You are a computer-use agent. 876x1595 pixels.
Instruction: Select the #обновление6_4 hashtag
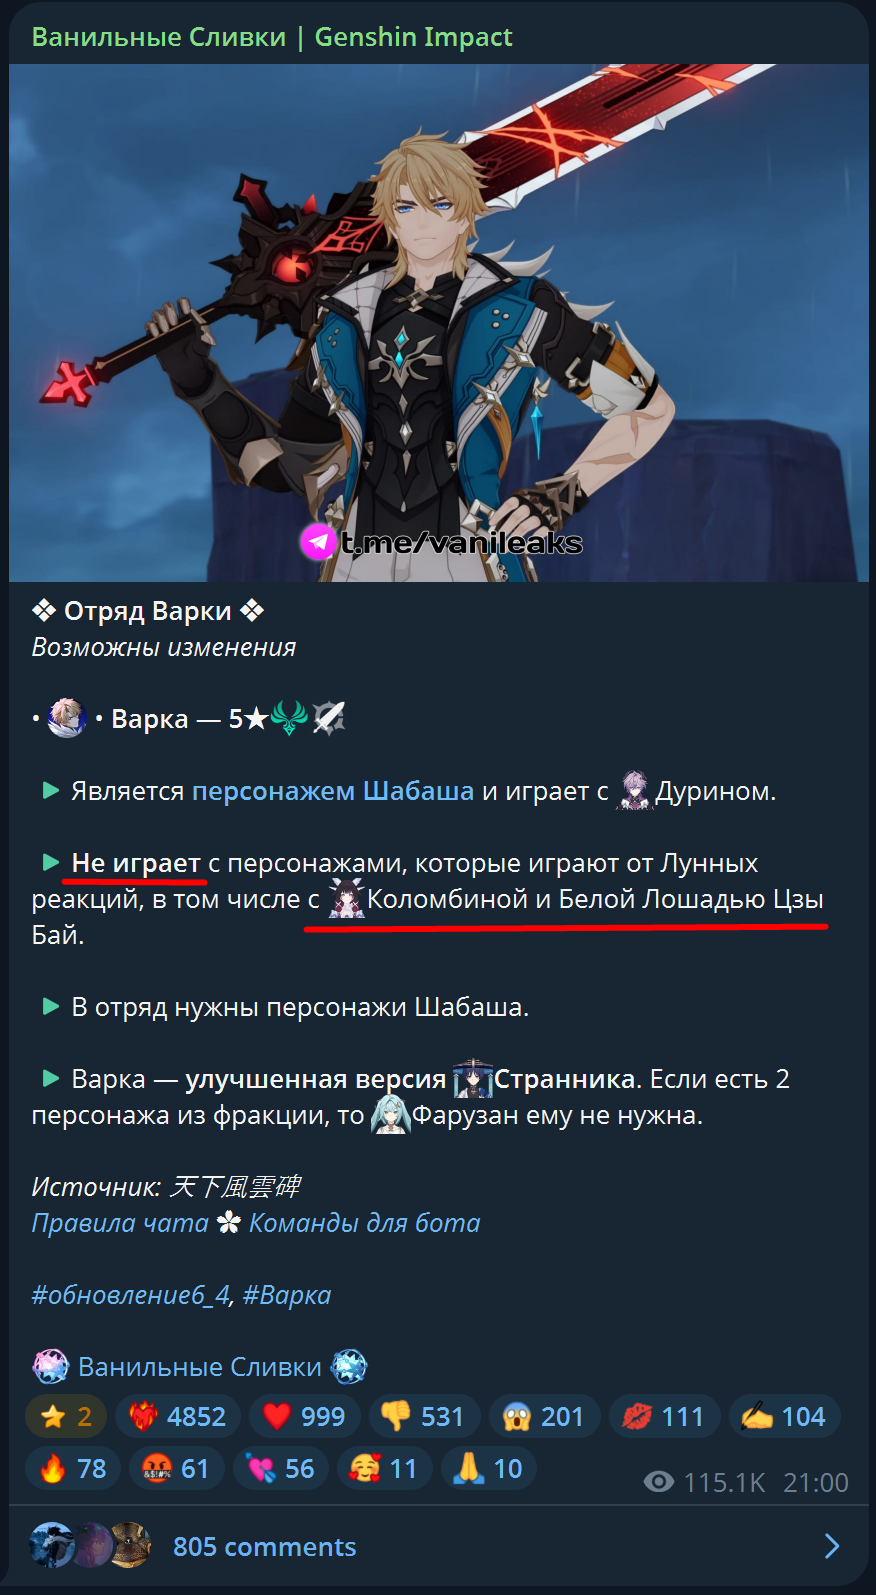click(x=131, y=1295)
